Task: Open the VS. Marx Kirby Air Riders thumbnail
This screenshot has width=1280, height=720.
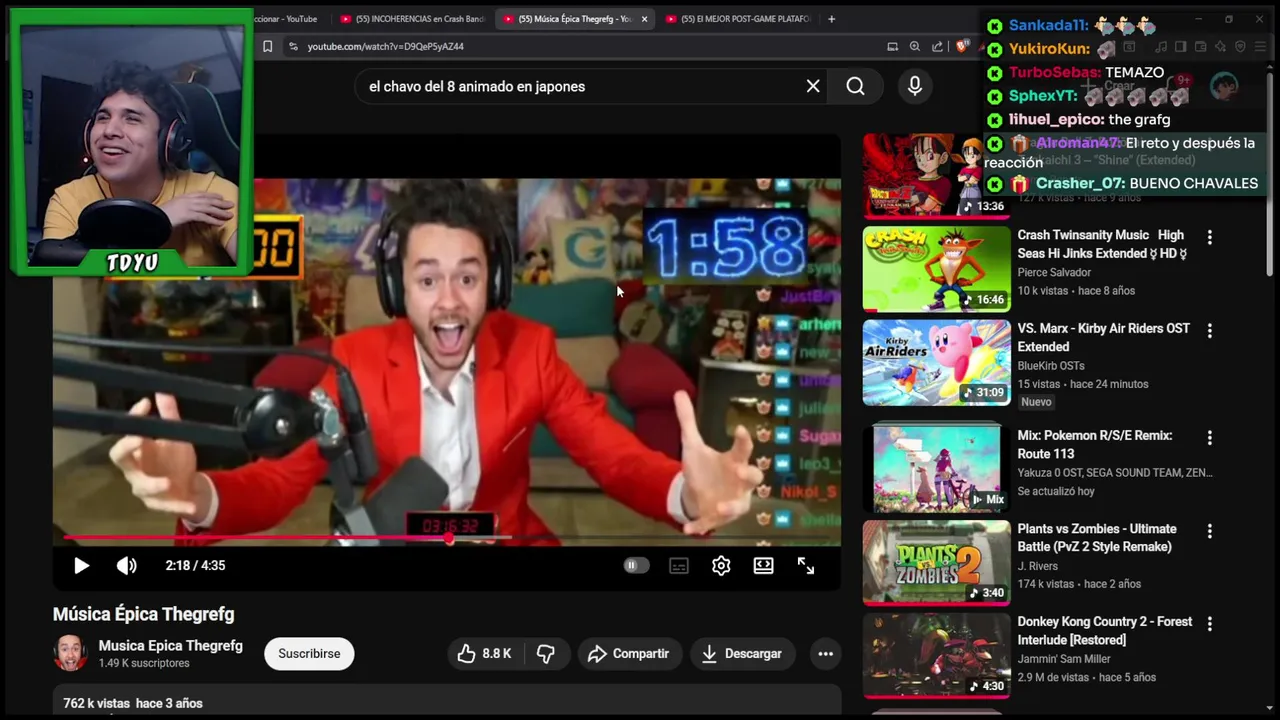Action: [937, 362]
